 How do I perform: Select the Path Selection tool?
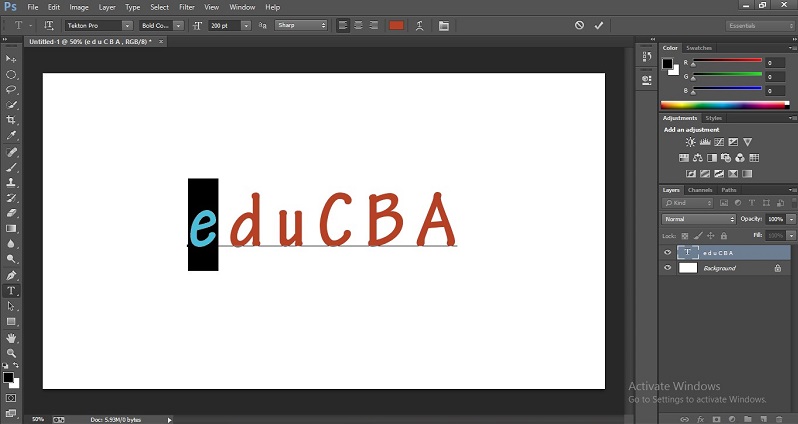11,306
